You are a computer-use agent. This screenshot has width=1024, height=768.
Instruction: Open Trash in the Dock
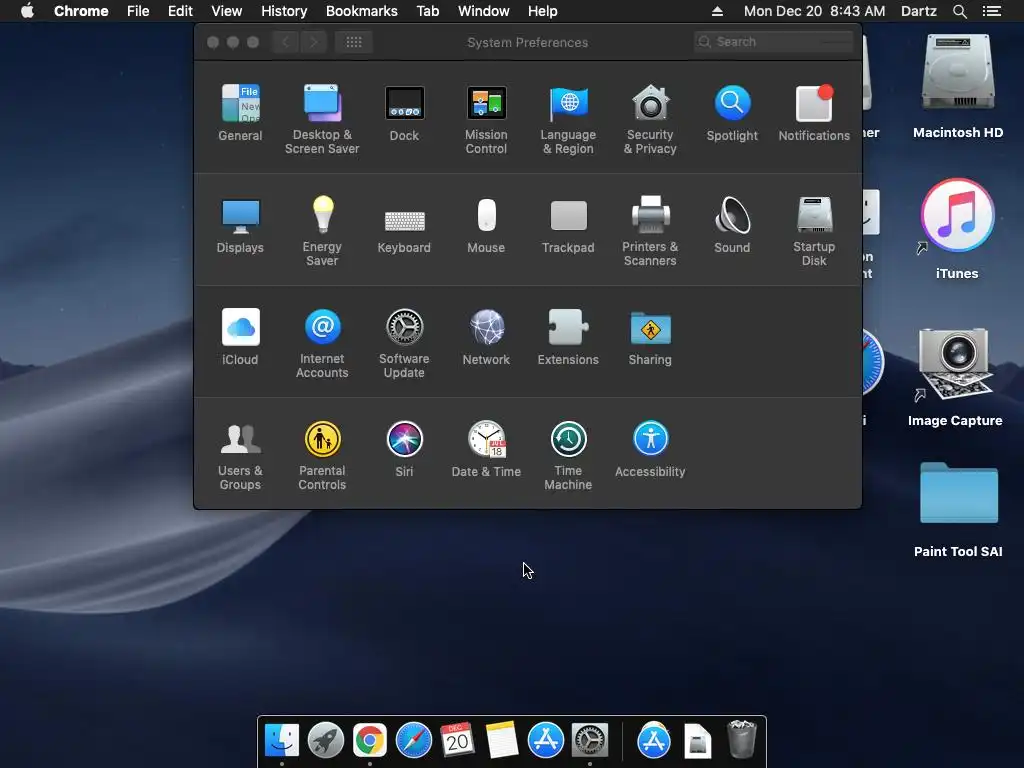click(x=741, y=739)
